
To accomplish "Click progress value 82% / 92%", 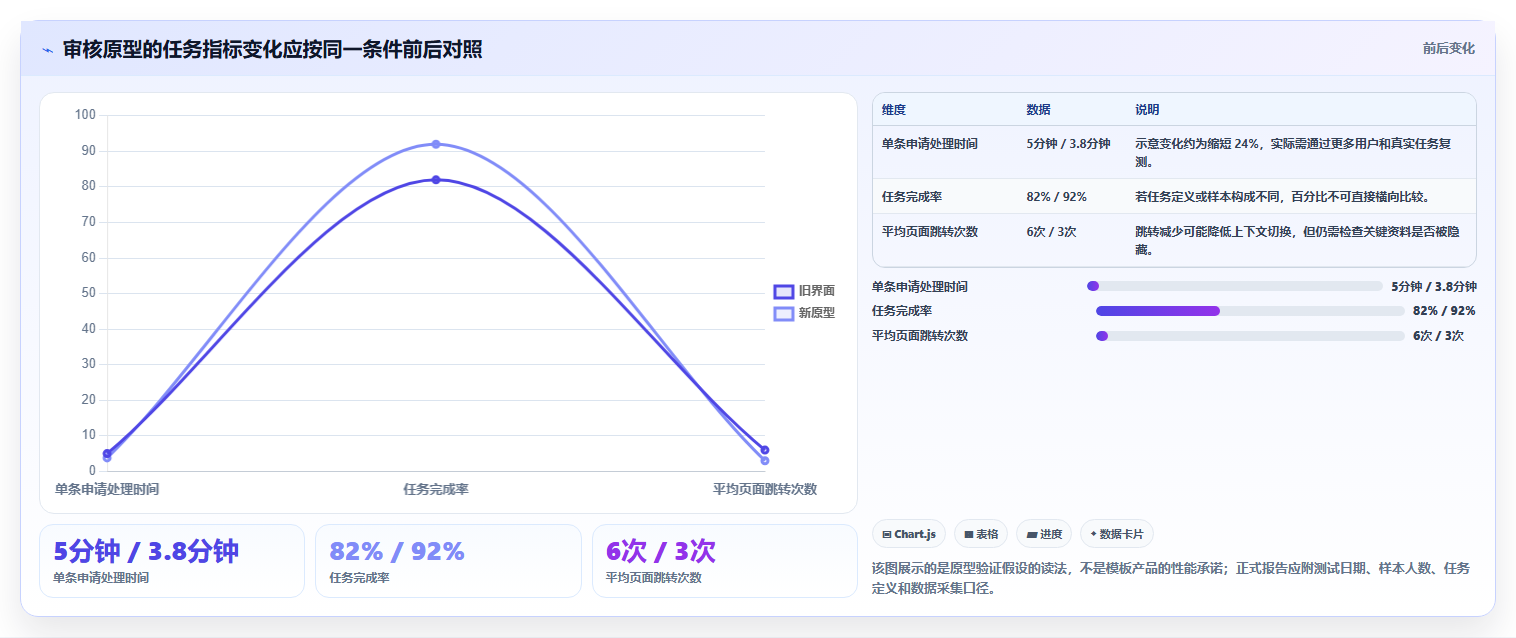I will [1444, 311].
